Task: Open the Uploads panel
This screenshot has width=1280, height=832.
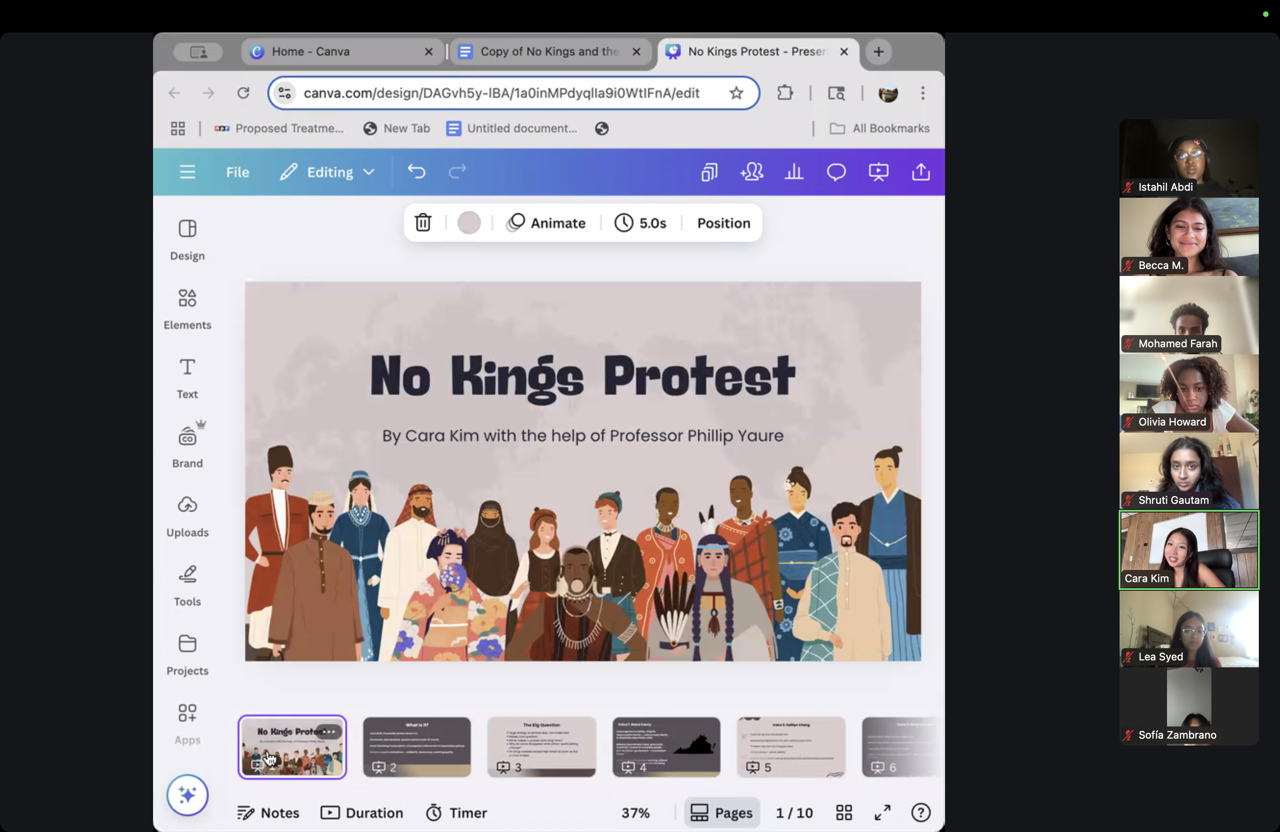Action: (187, 516)
